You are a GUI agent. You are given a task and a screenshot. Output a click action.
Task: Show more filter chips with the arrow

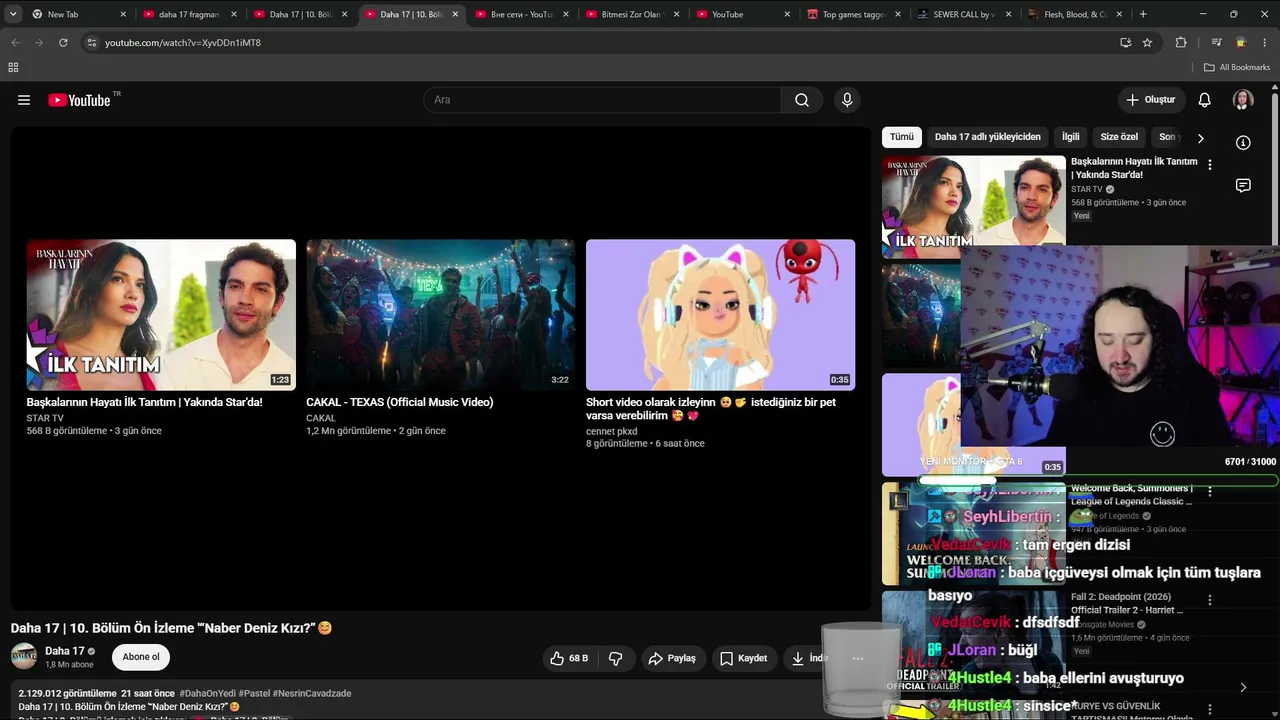[x=1201, y=138]
